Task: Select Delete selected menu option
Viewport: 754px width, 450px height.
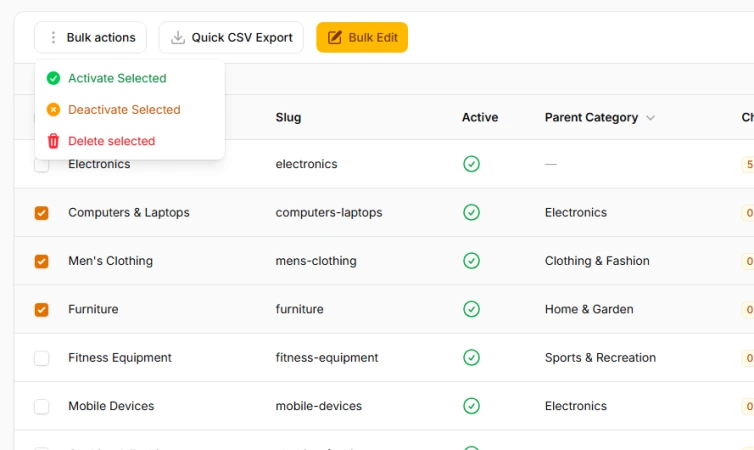Action: click(111, 141)
